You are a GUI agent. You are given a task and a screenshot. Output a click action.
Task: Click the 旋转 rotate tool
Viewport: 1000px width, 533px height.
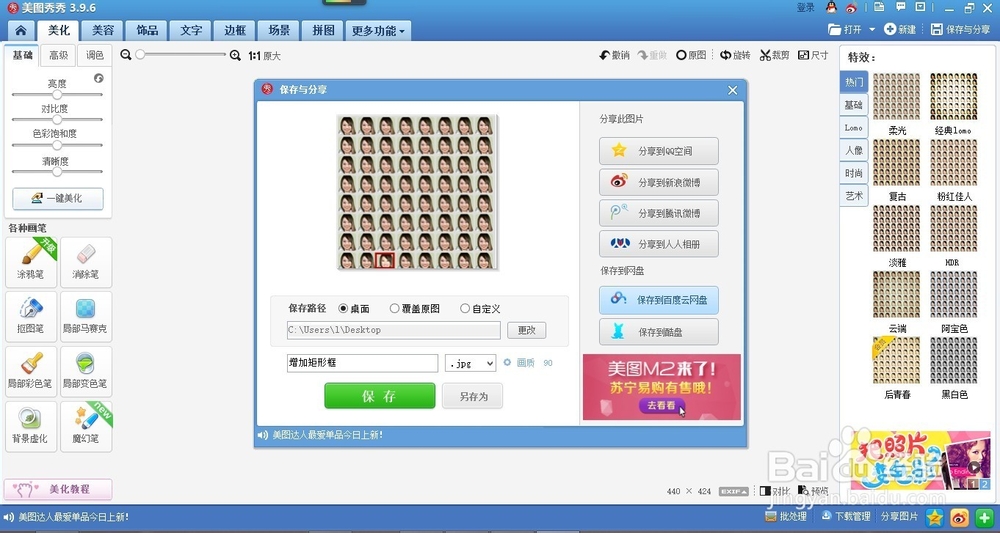coord(735,55)
